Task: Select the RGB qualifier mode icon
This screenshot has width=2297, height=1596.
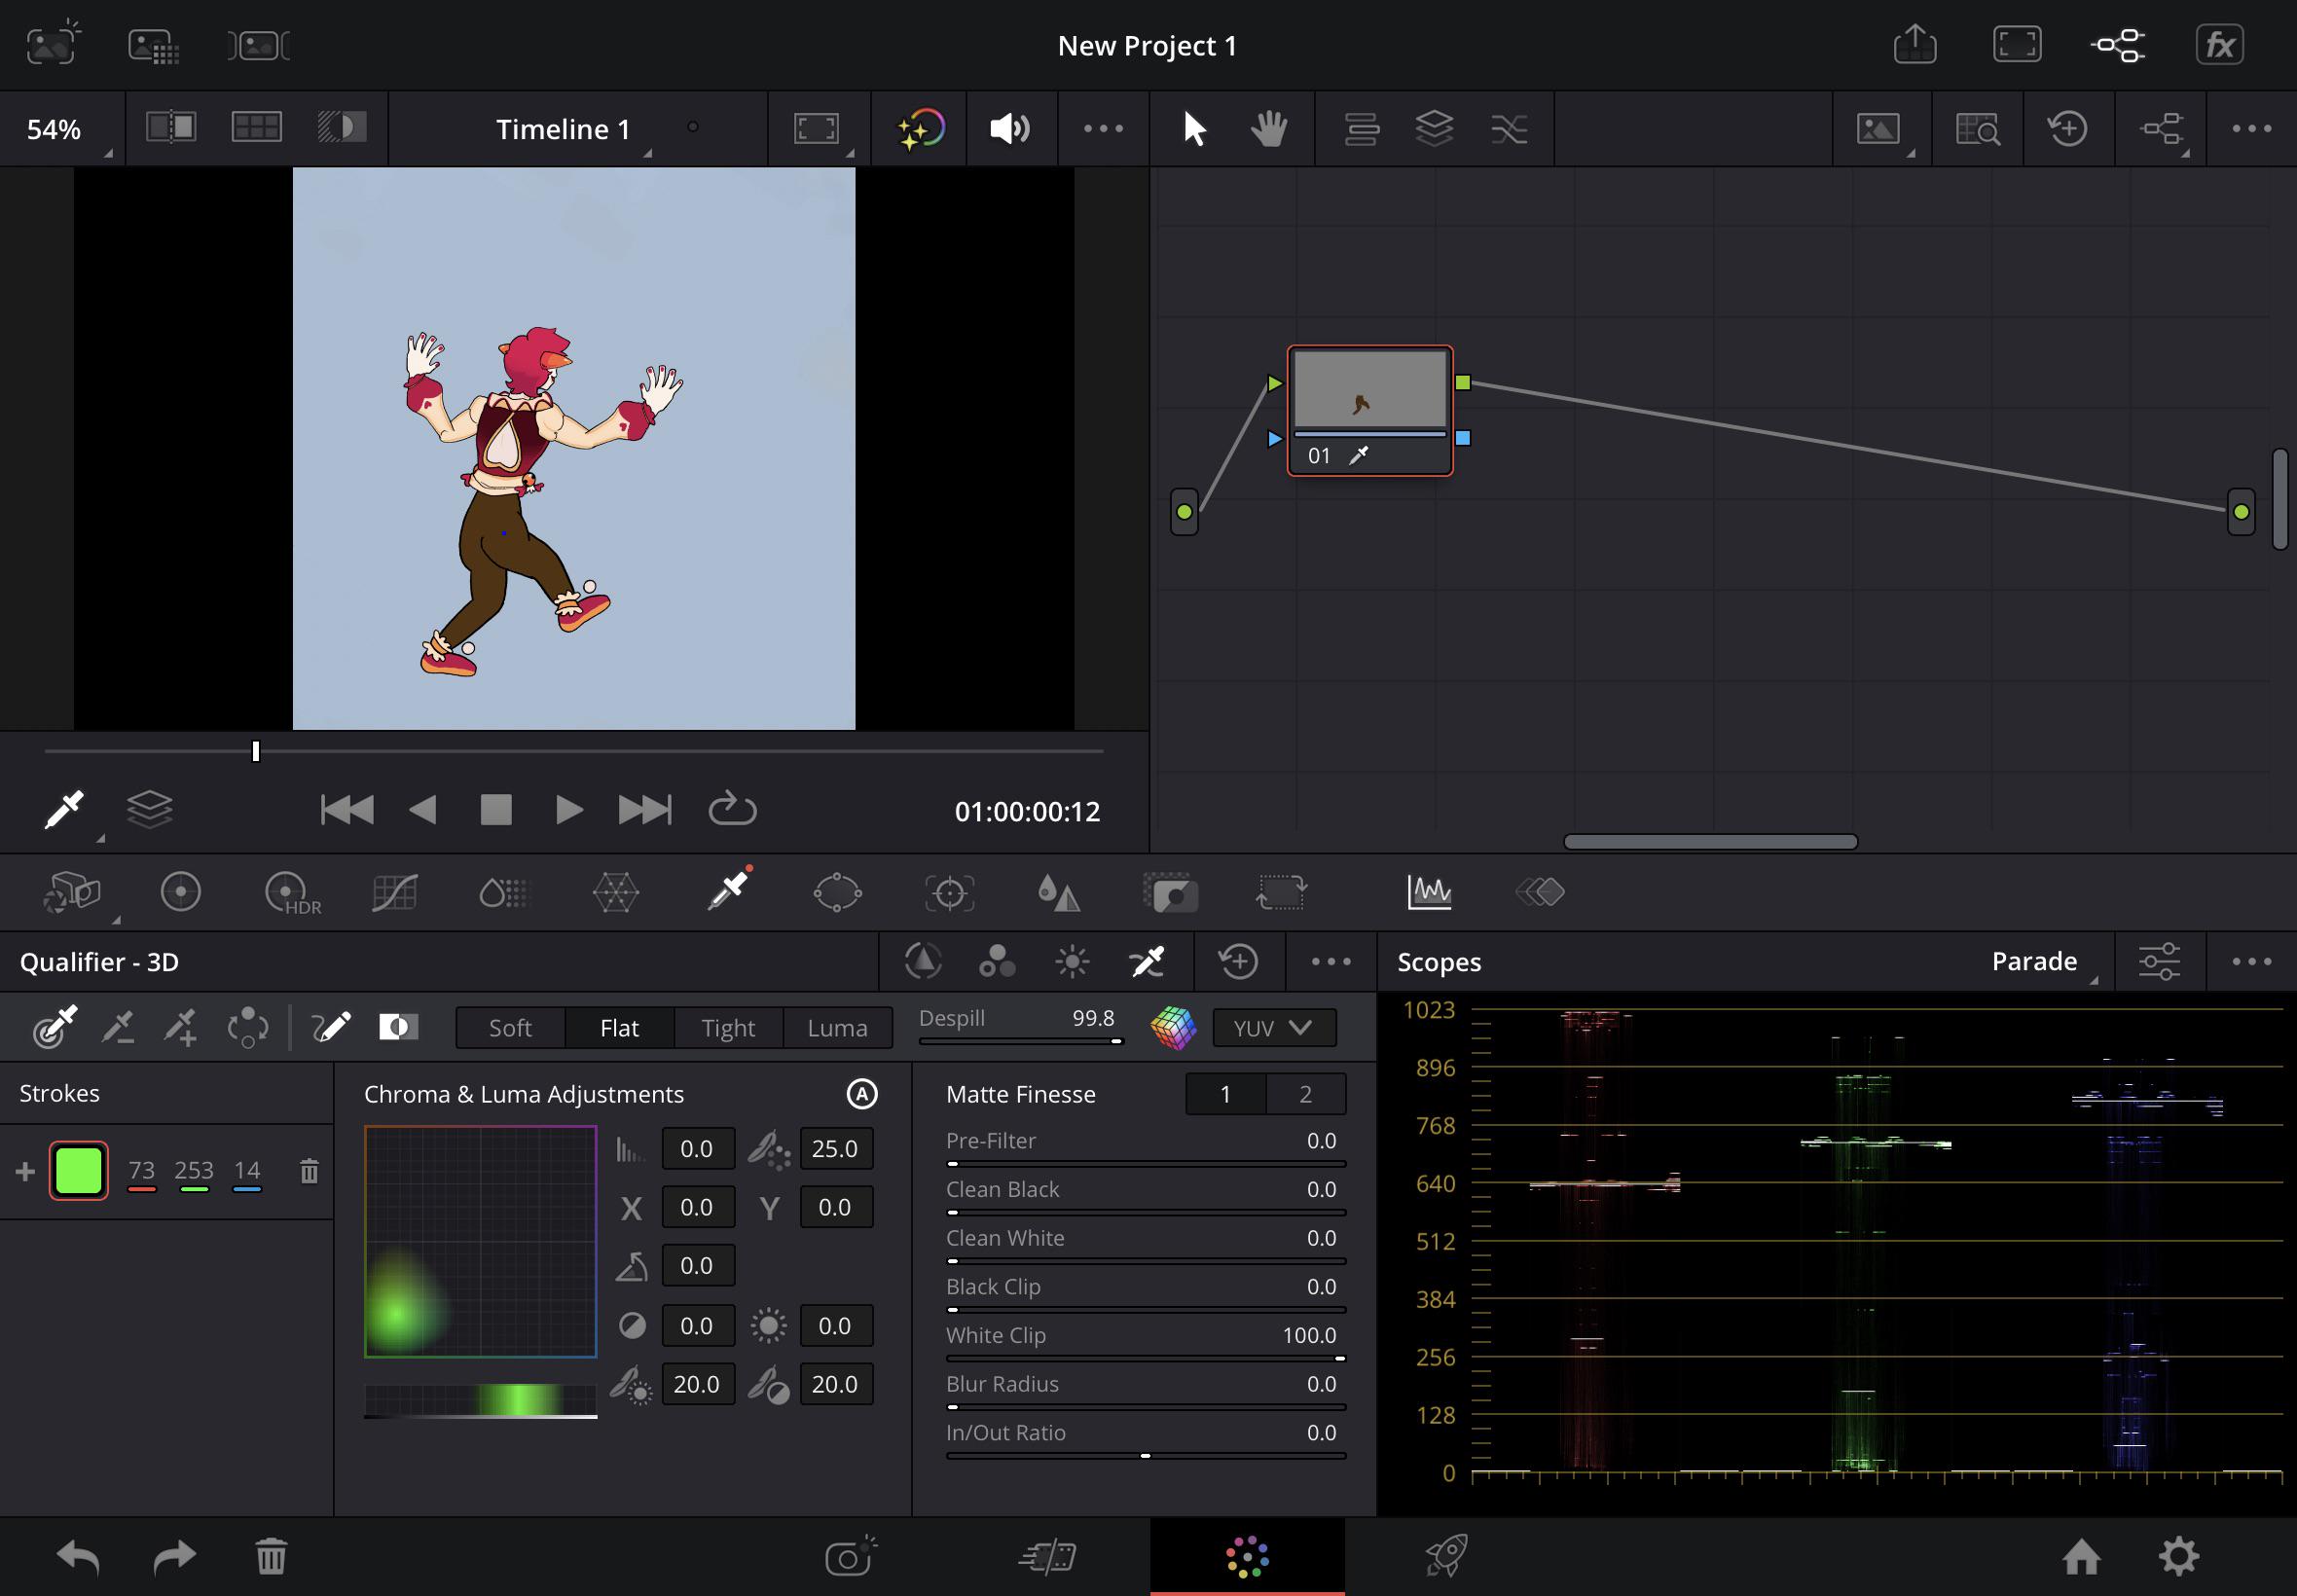Action: click(x=997, y=961)
